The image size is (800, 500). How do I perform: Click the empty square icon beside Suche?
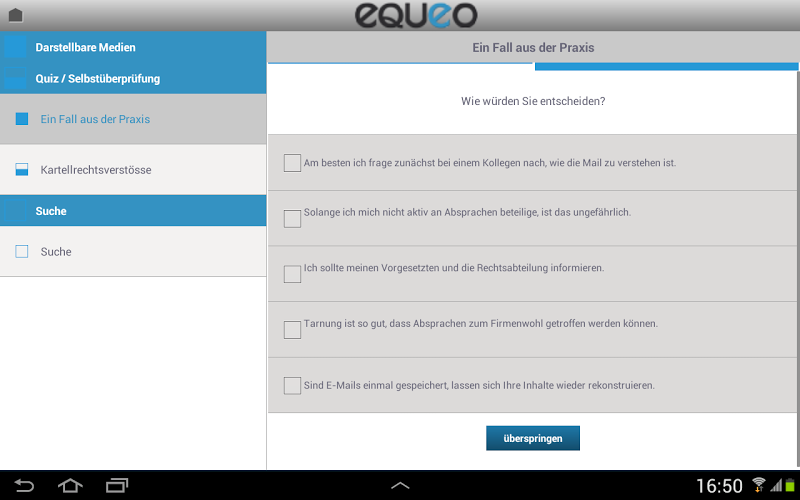[x=22, y=251]
